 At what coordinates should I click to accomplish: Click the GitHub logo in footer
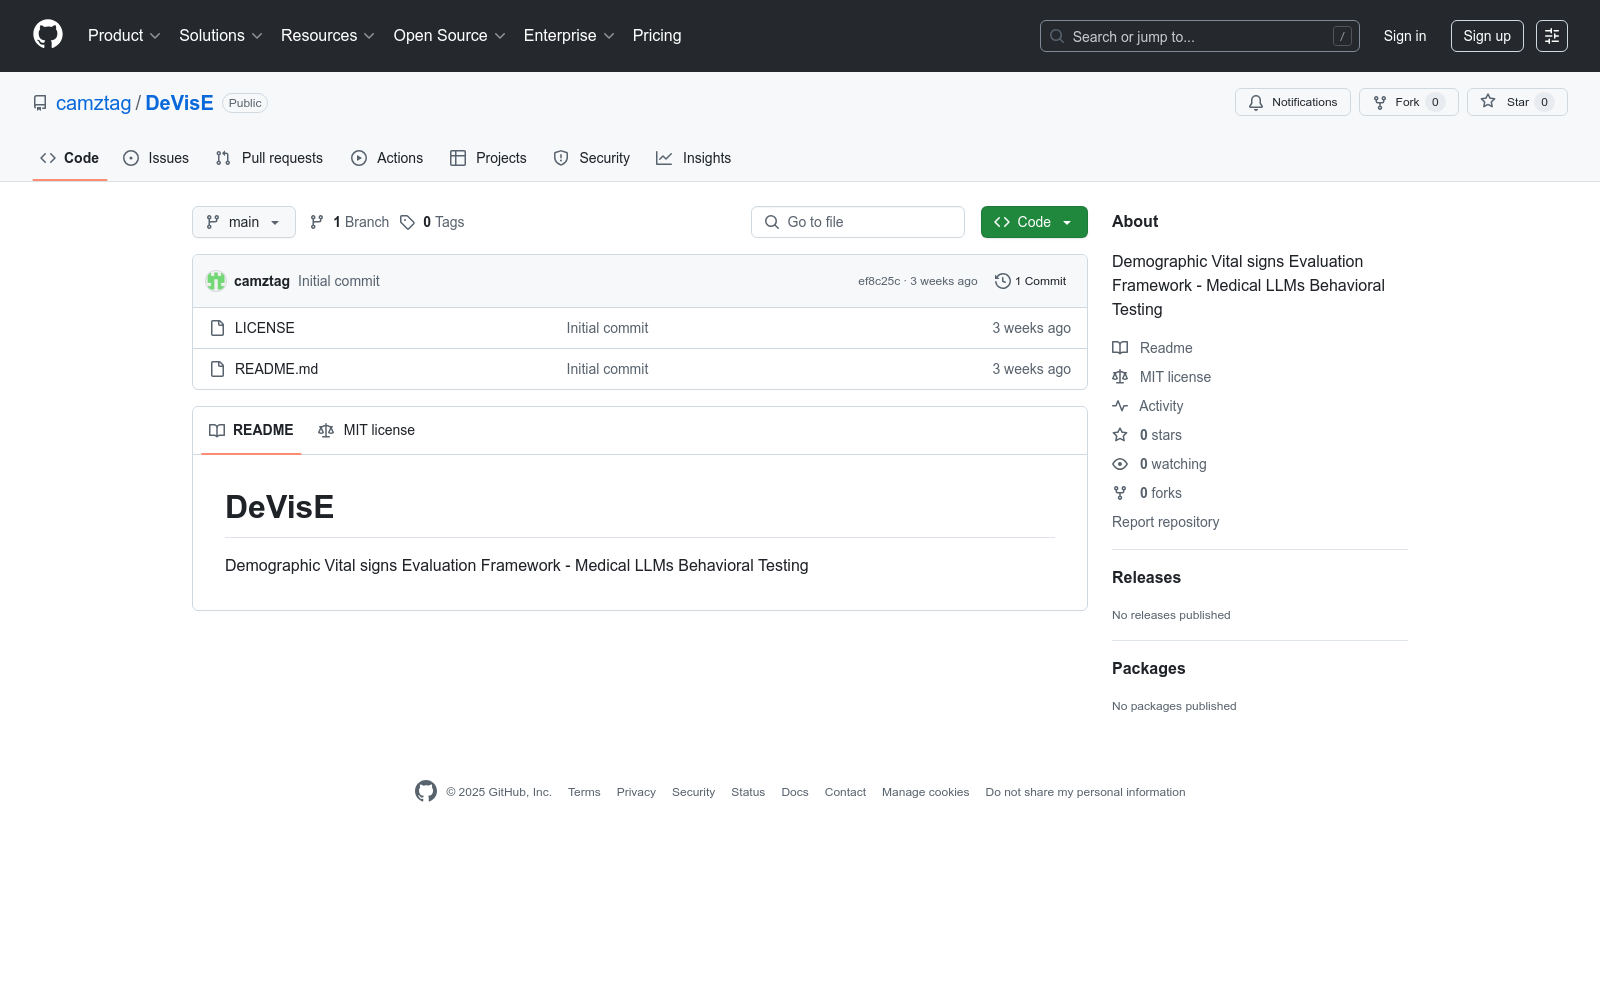coord(426,791)
